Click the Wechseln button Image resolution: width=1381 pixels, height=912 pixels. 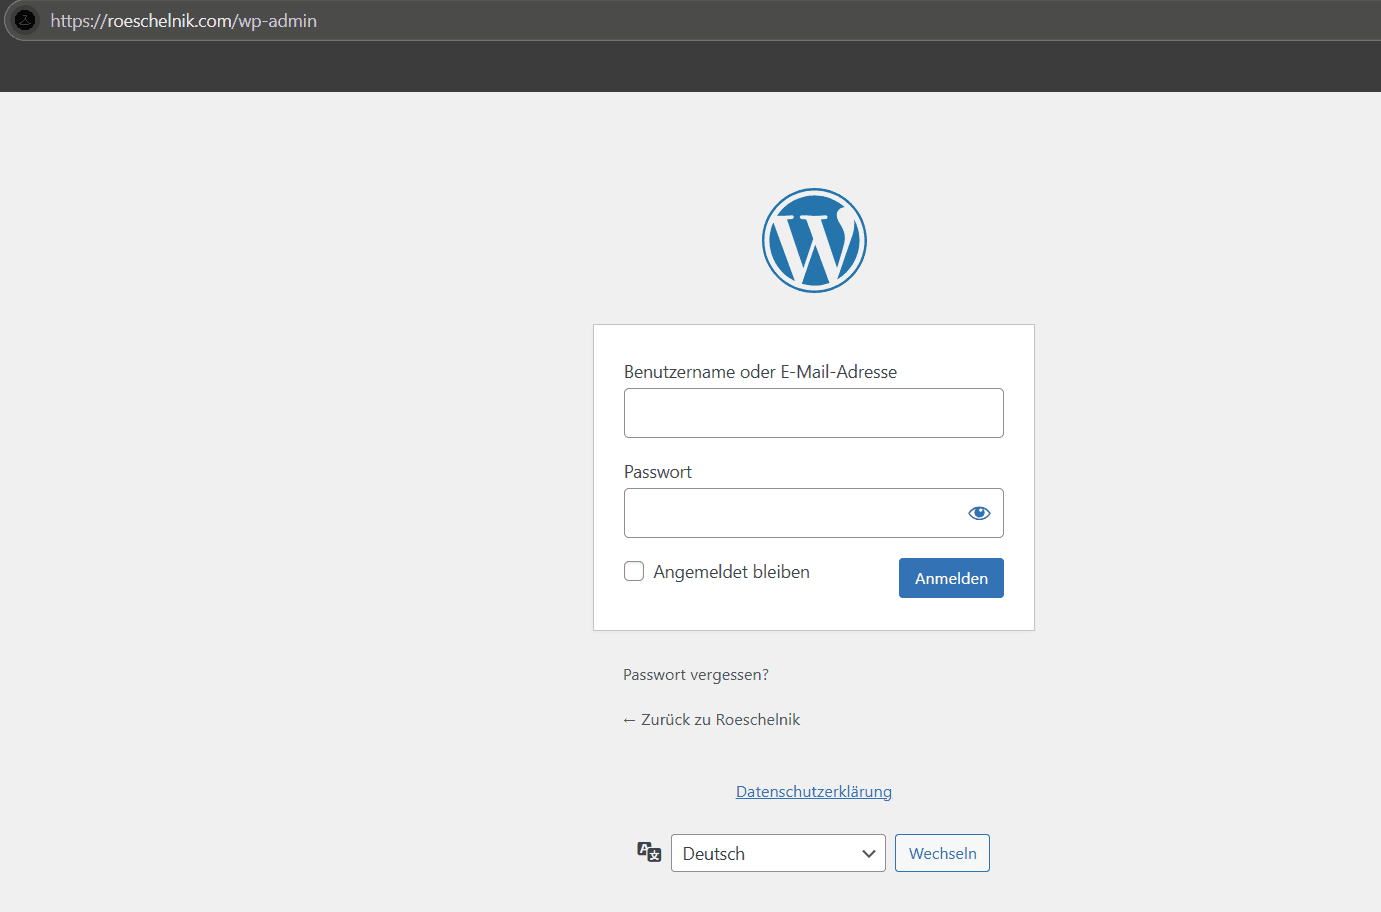point(942,853)
